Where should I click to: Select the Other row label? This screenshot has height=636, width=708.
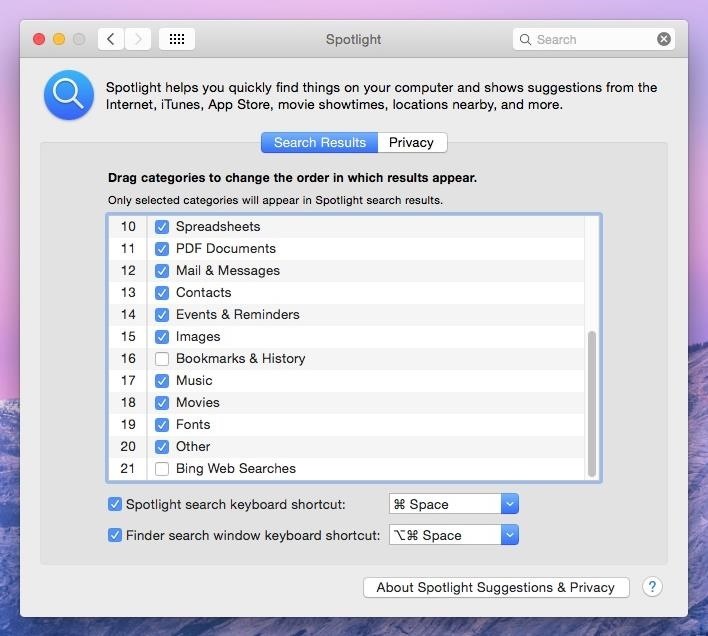(x=193, y=447)
